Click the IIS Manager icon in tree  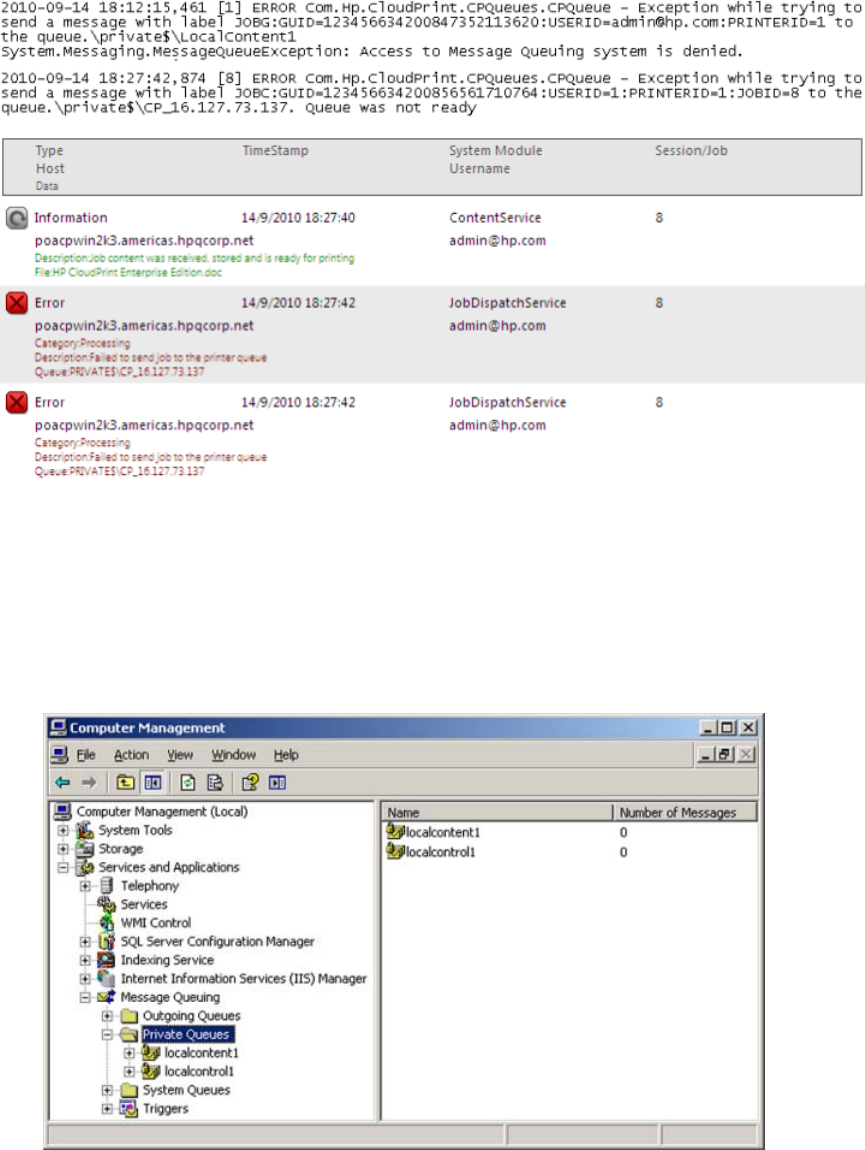point(107,978)
